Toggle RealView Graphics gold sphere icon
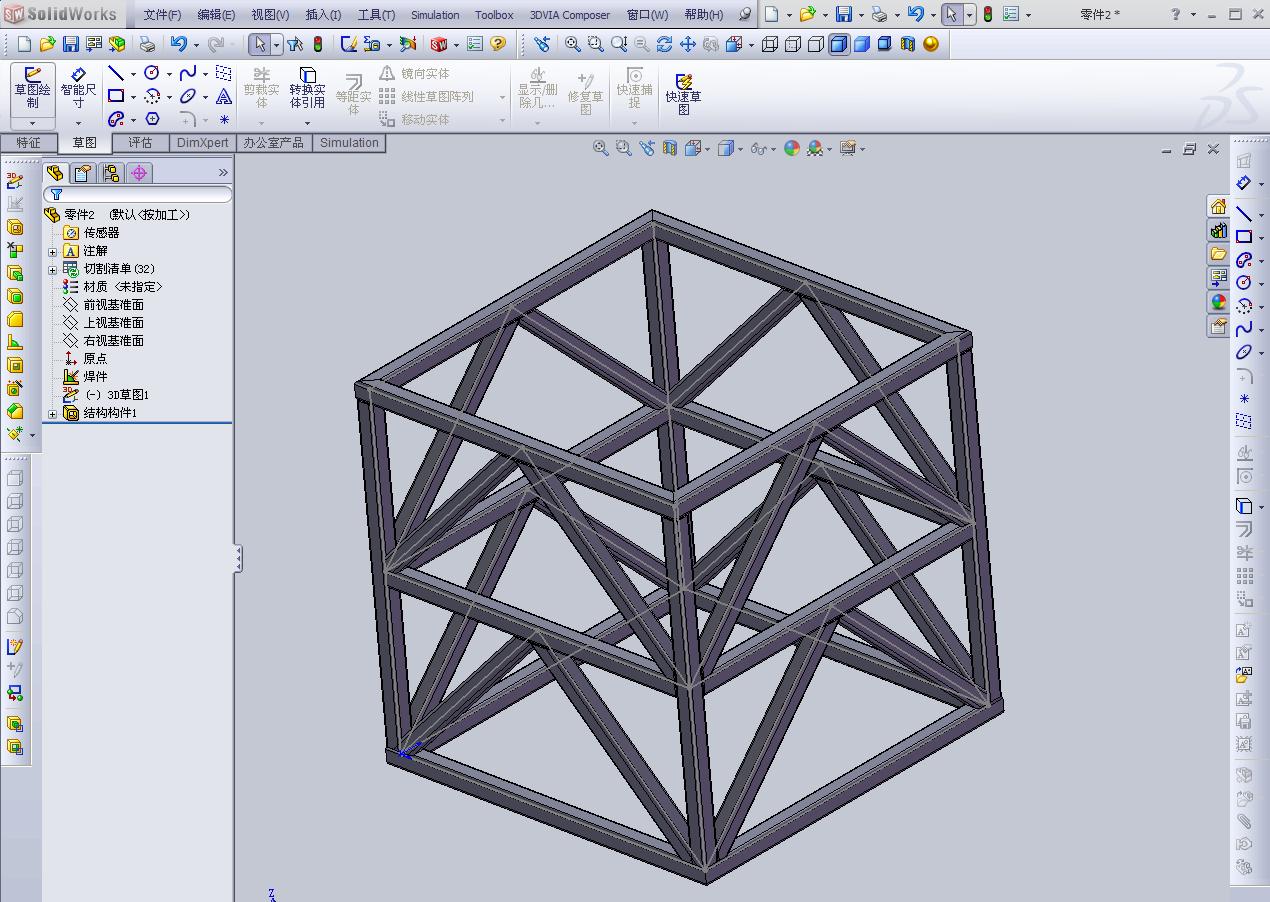The height and width of the screenshot is (902, 1270). click(931, 44)
